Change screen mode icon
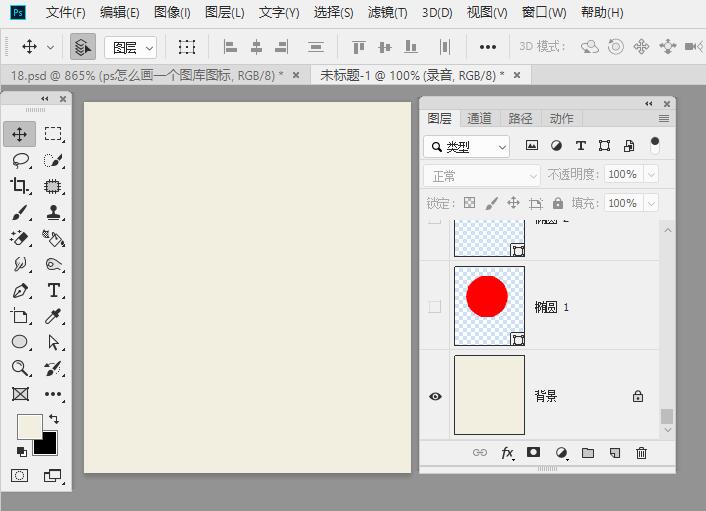This screenshot has height=511, width=706. coord(53,475)
